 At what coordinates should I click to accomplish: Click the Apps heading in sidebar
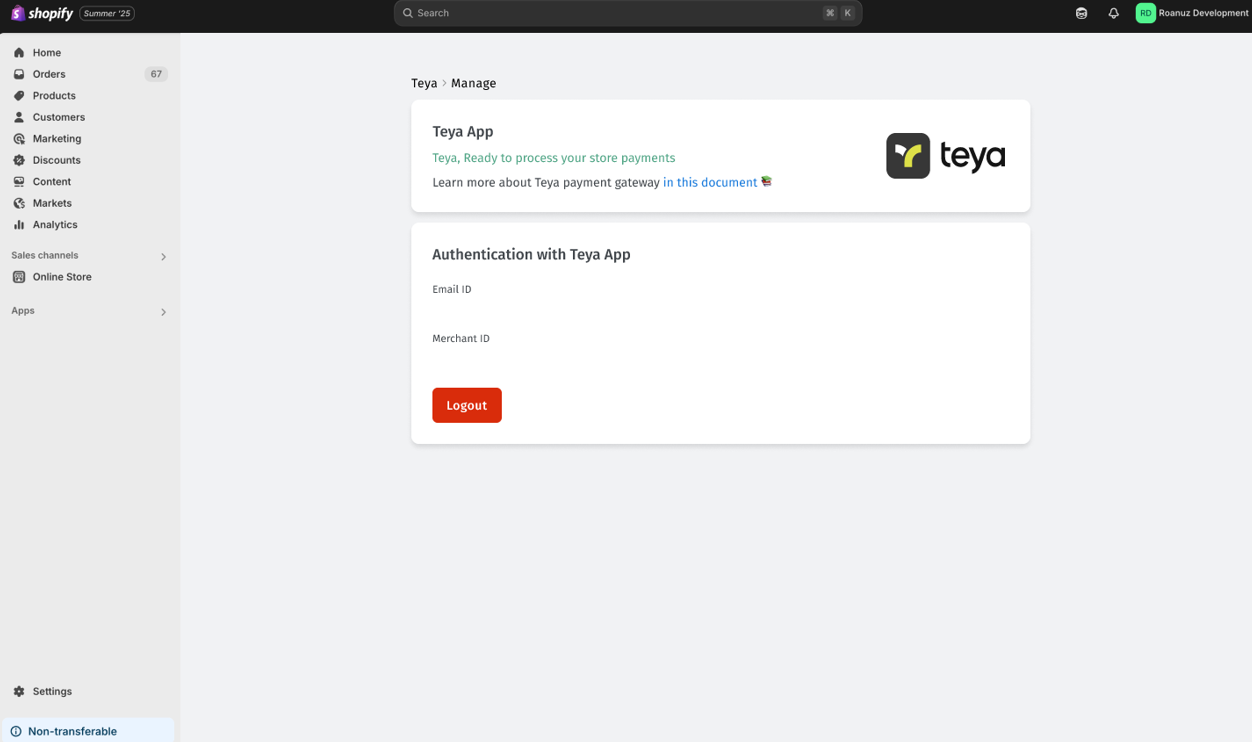pos(23,311)
